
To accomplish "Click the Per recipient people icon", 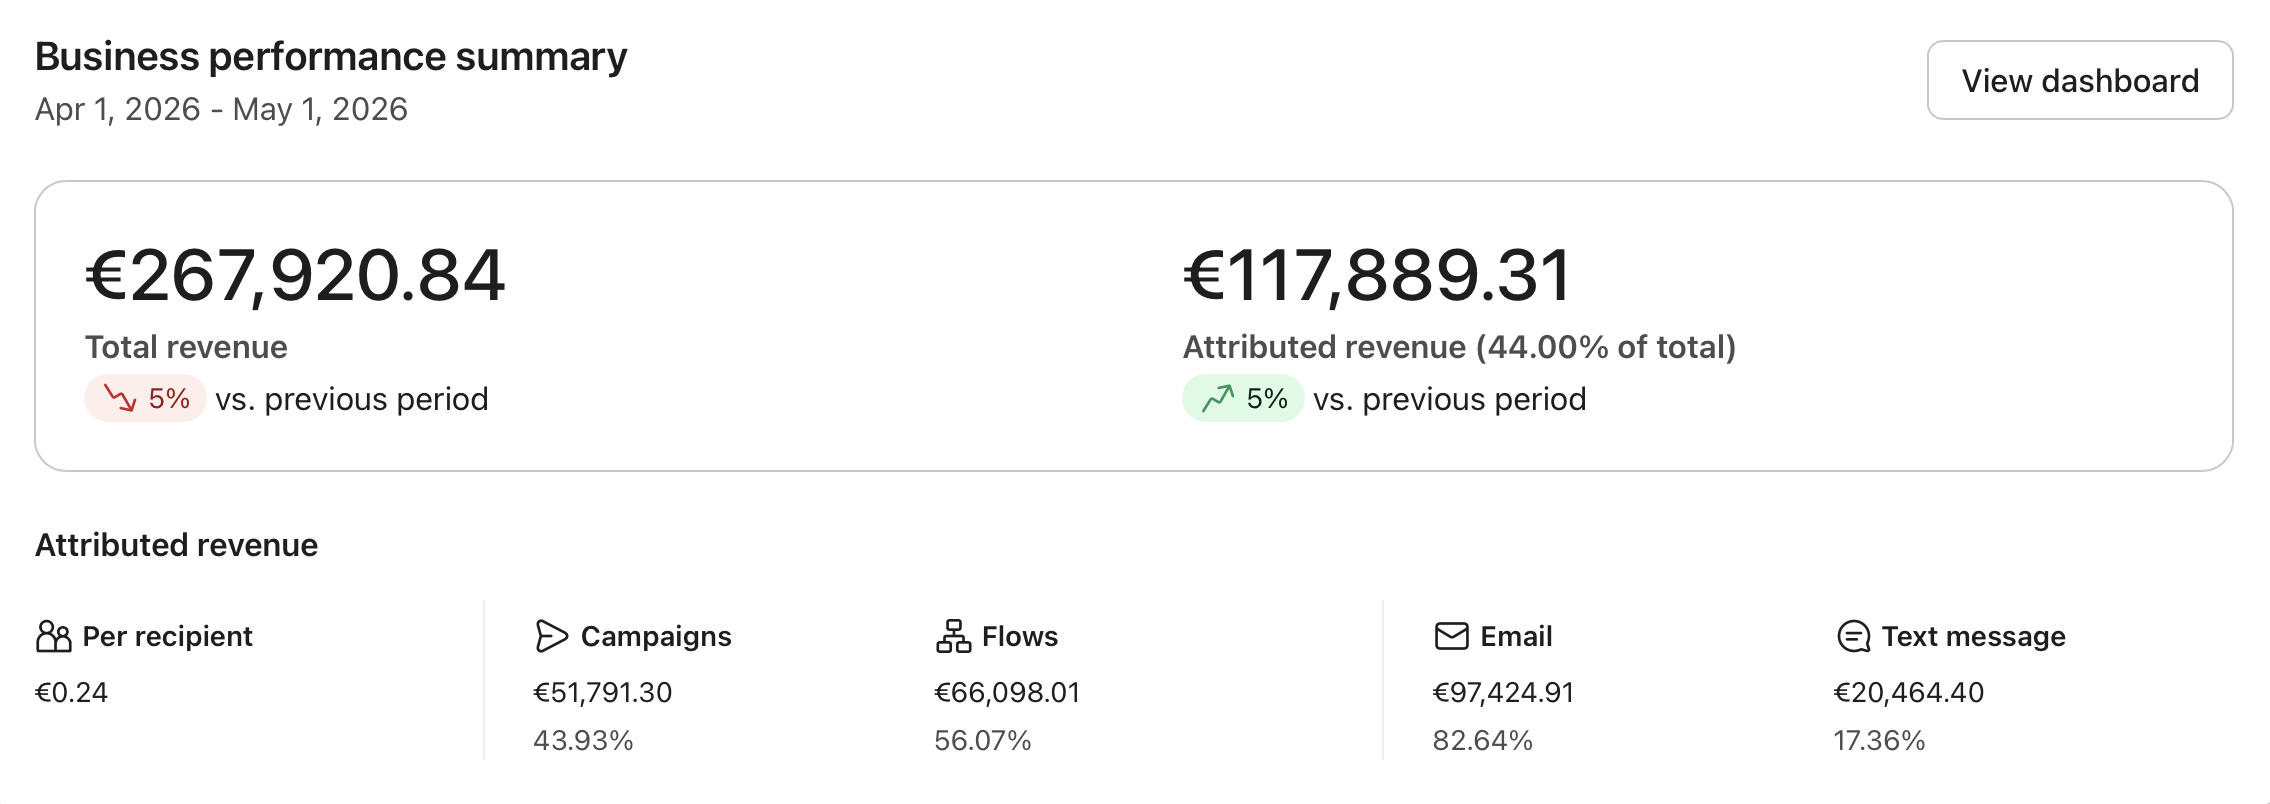I will tap(53, 636).
